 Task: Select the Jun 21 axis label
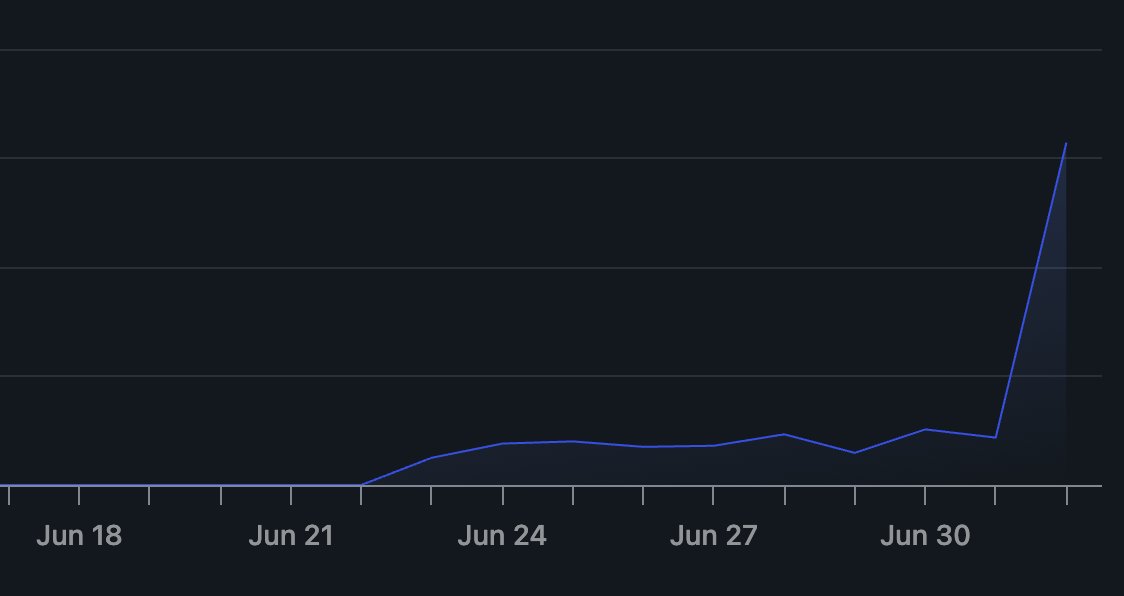pos(291,536)
